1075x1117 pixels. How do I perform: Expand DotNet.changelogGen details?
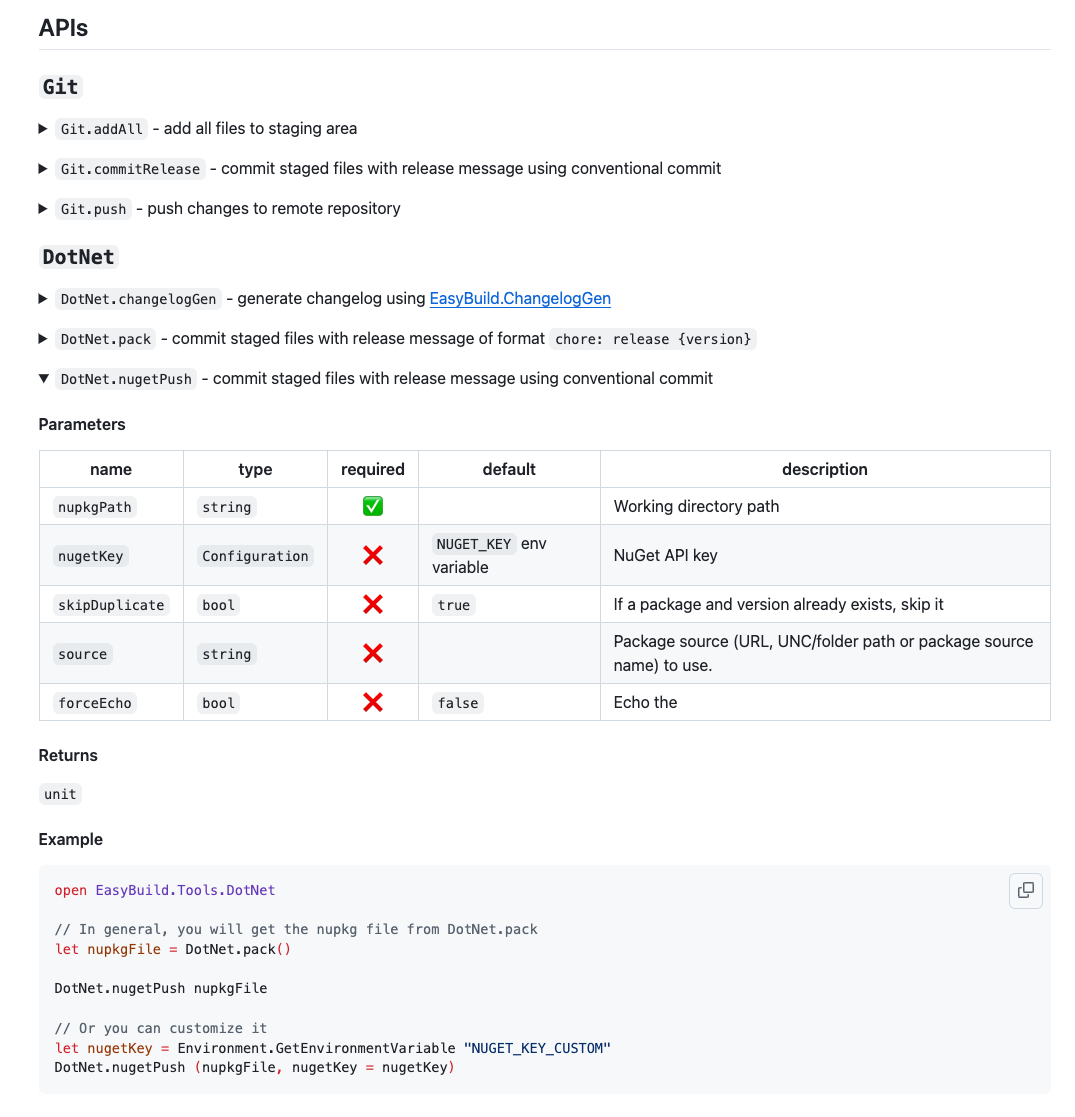[x=43, y=298]
